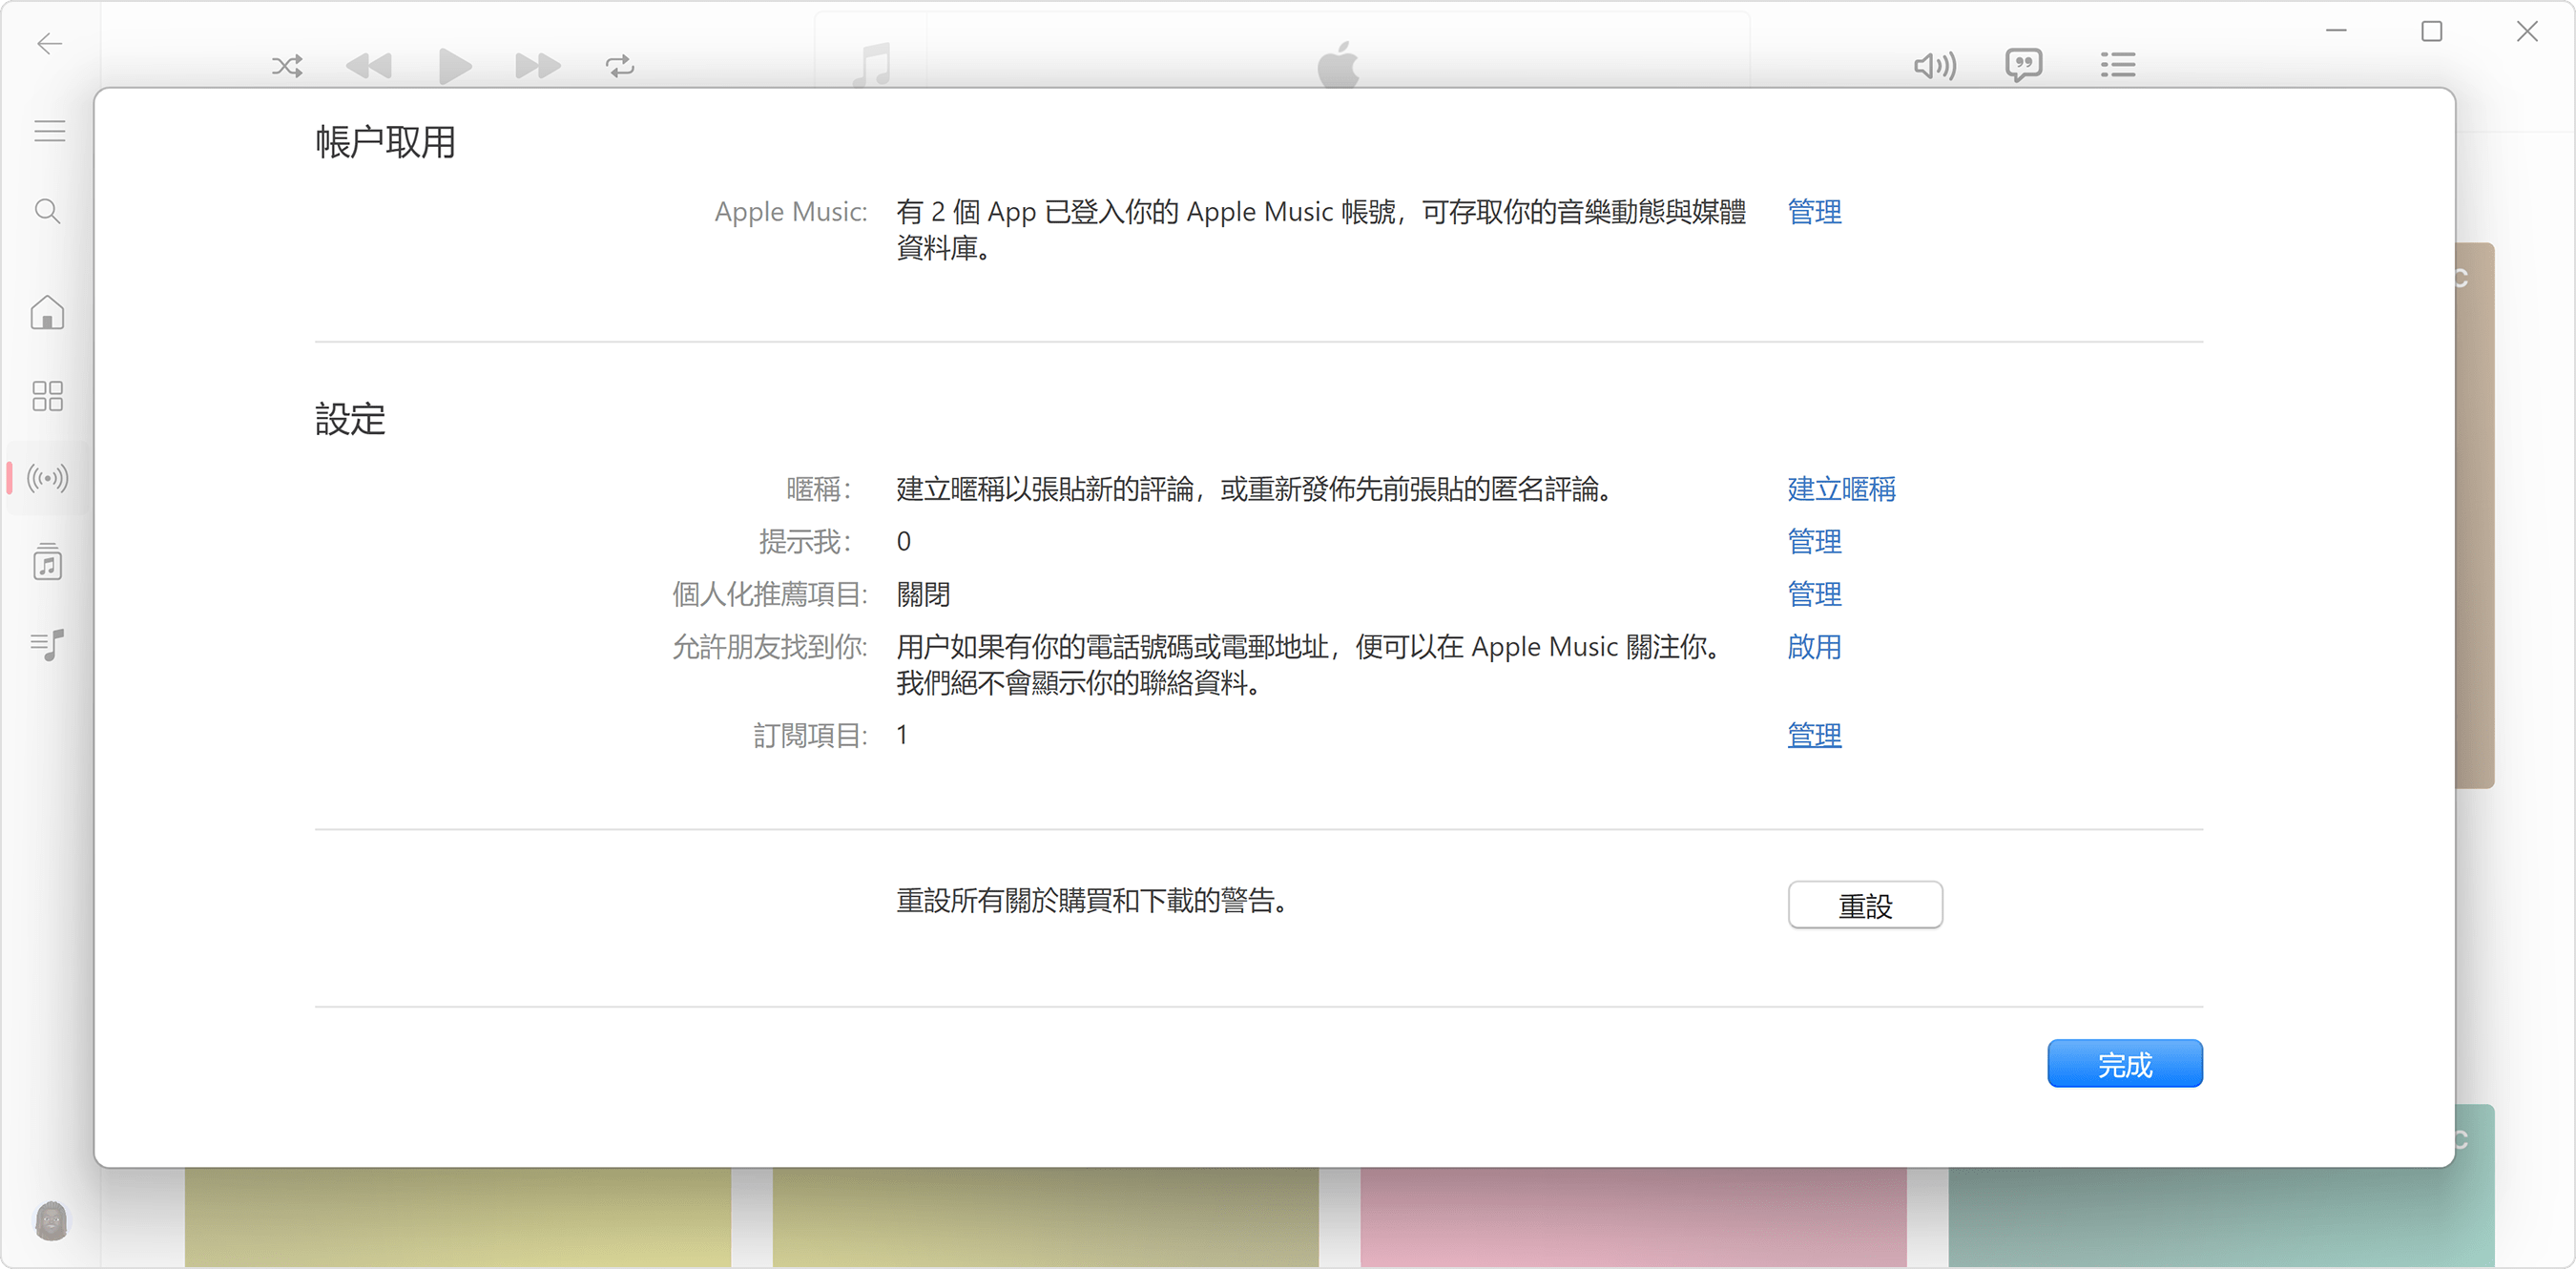Click the 個人化推薦項目 label
The height and width of the screenshot is (1269, 2576).
click(769, 595)
